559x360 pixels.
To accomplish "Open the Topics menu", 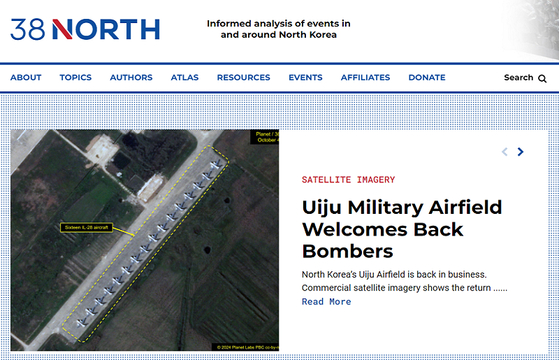I will [x=76, y=77].
